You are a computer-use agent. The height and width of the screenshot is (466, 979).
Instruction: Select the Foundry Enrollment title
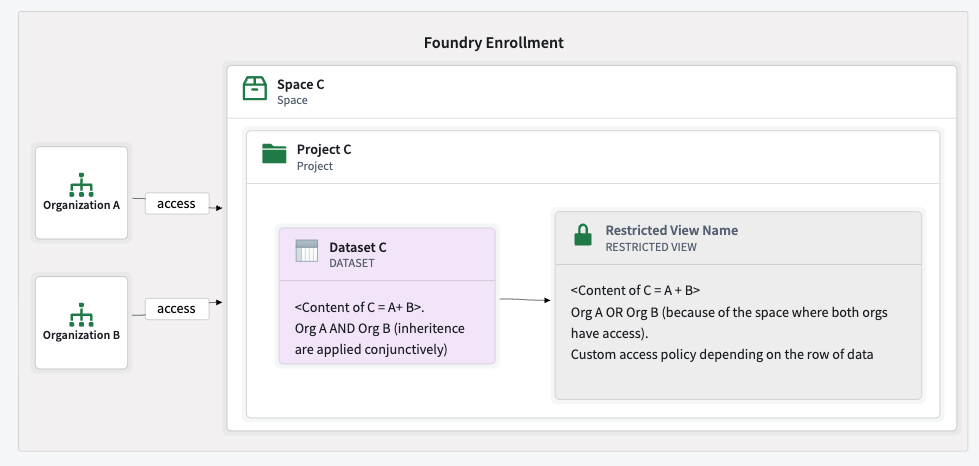click(x=493, y=43)
